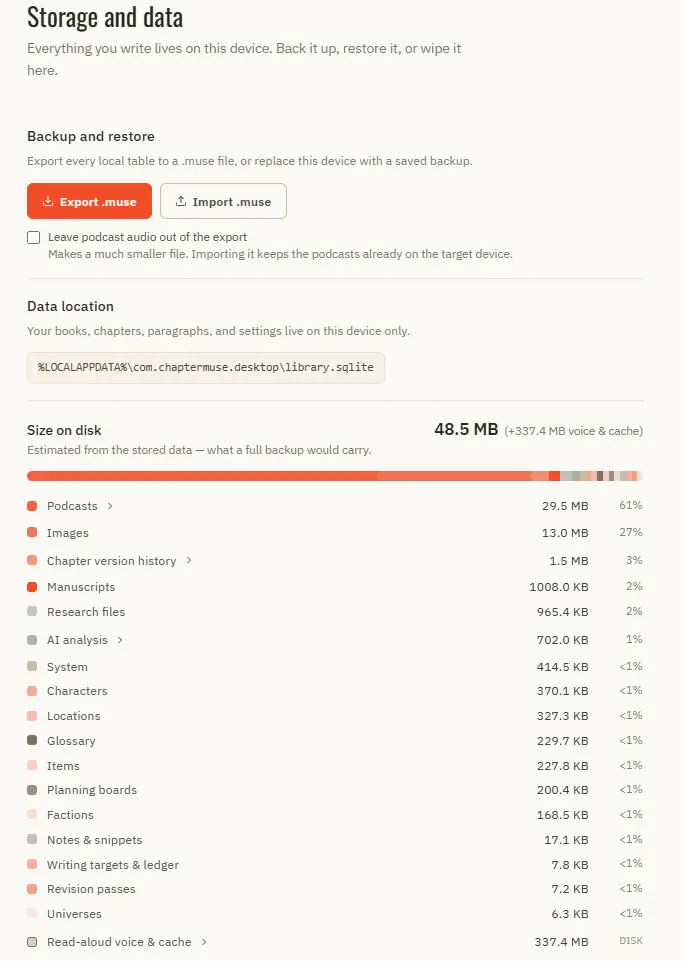Click the Podcasts color dot
The width and height of the screenshot is (684, 961).
tap(32, 506)
